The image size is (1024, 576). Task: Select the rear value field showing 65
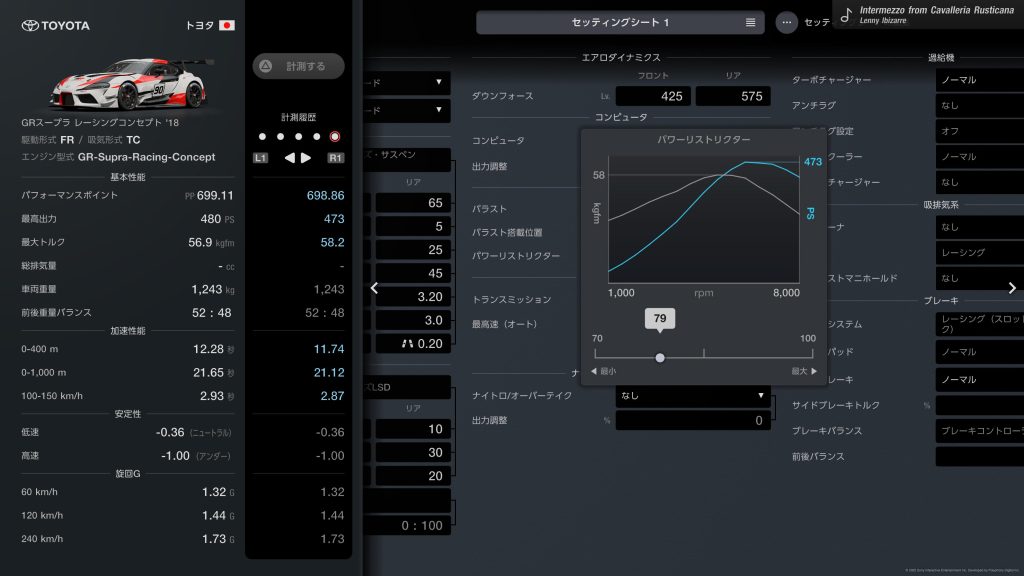tap(413, 202)
